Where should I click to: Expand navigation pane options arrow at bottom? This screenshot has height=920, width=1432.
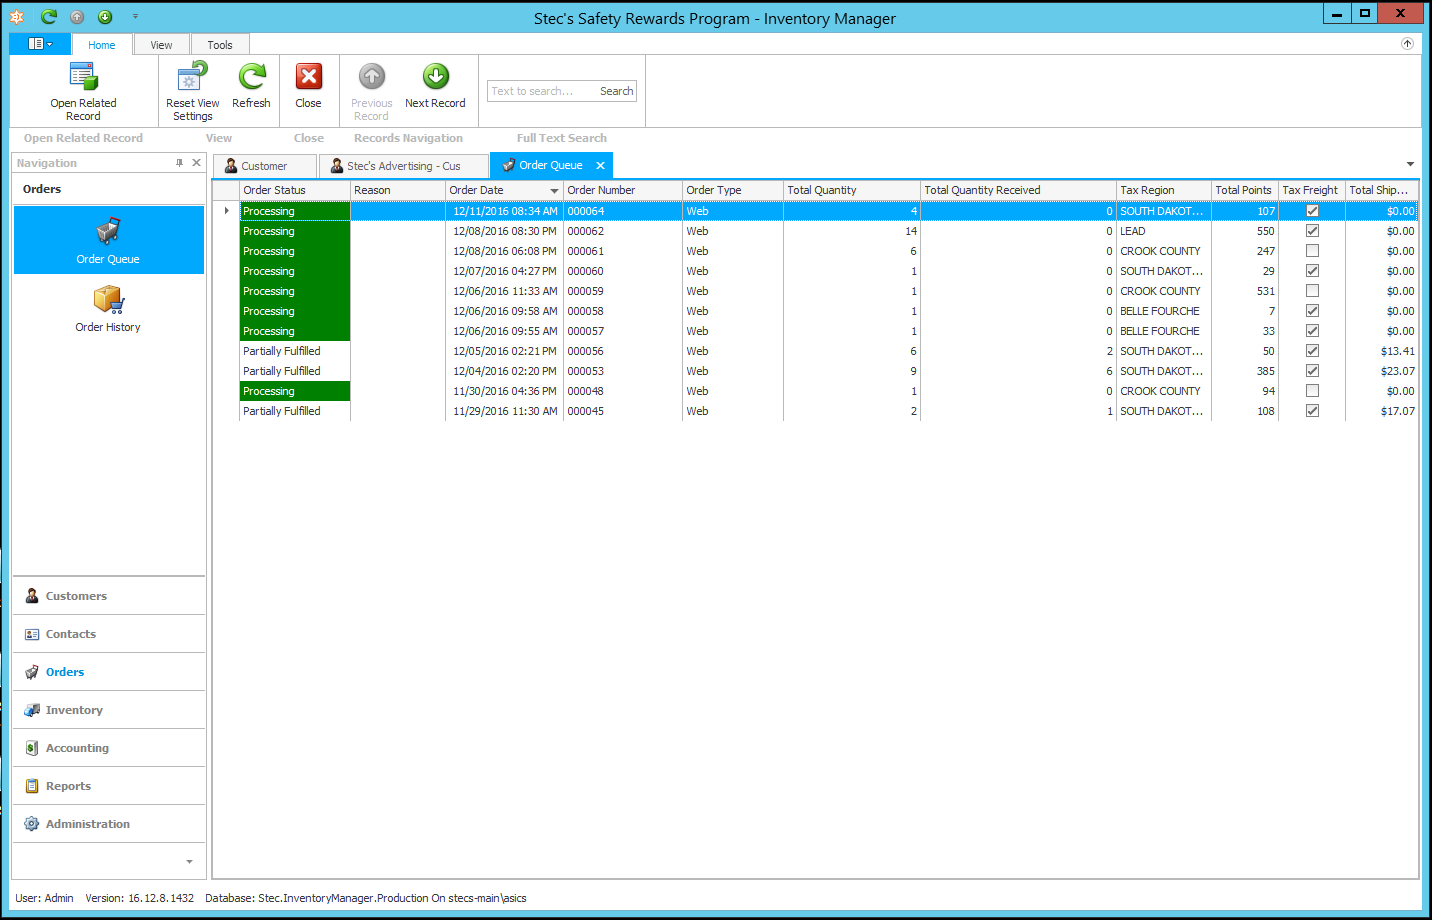tap(189, 862)
